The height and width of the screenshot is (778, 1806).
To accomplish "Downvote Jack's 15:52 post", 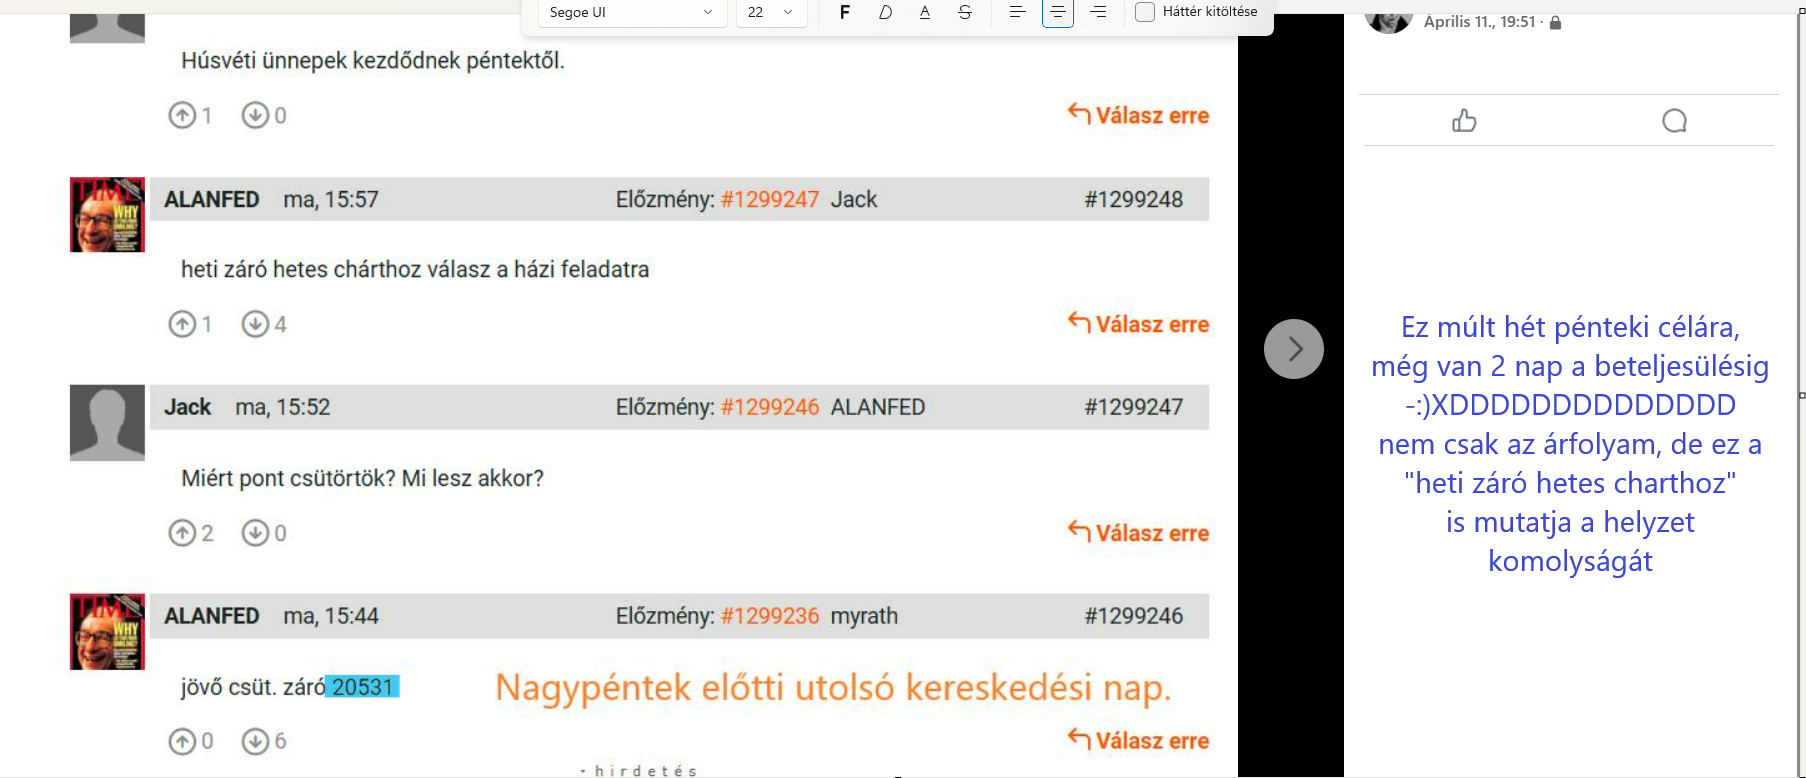I will 255,533.
